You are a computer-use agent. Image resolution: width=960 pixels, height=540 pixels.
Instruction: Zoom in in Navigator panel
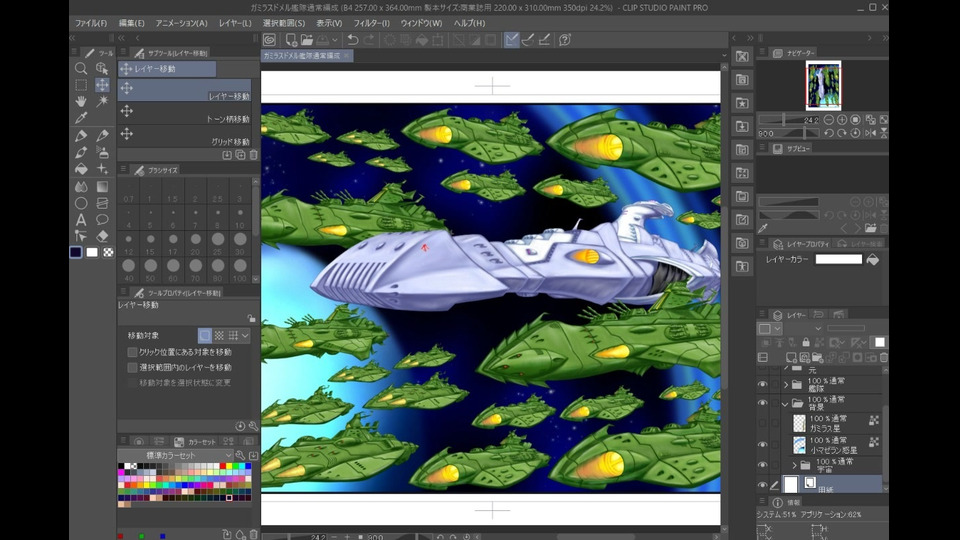tap(842, 120)
